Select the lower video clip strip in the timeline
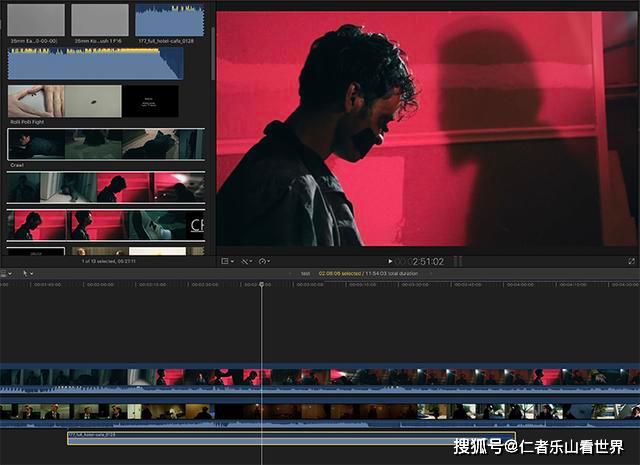This screenshot has height=465, width=640. 320,415
